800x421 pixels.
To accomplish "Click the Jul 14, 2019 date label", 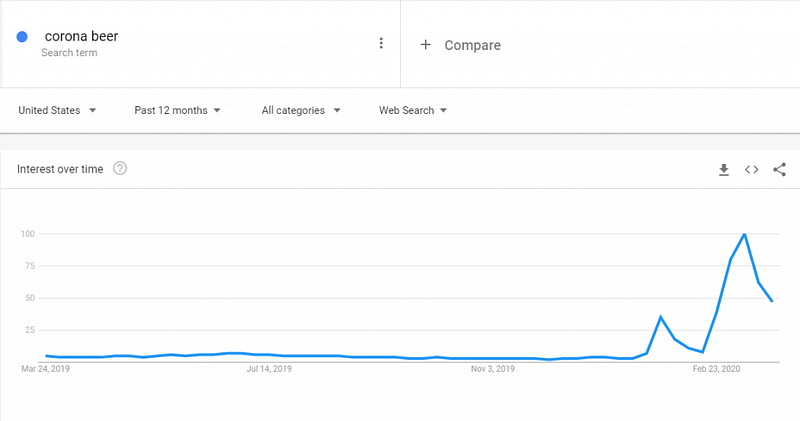I will coord(268,369).
